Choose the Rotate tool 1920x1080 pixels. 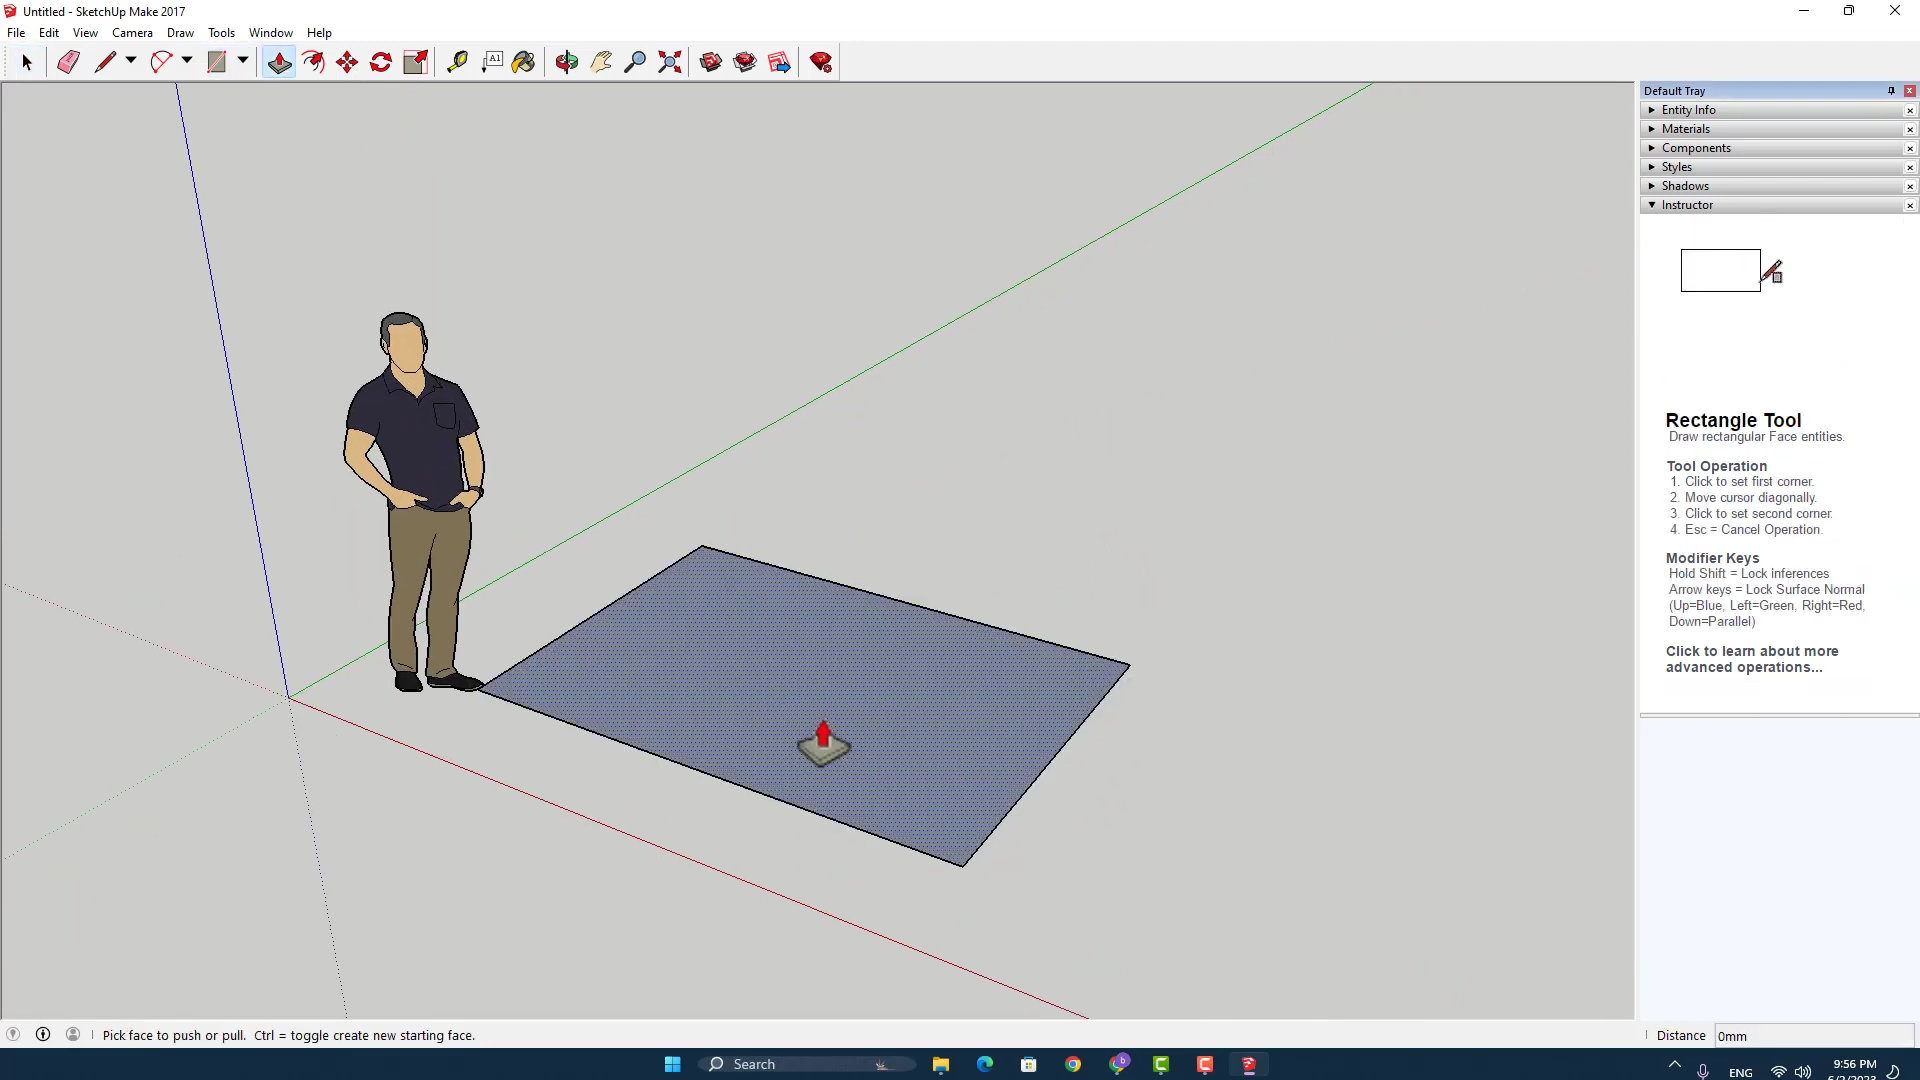(381, 62)
